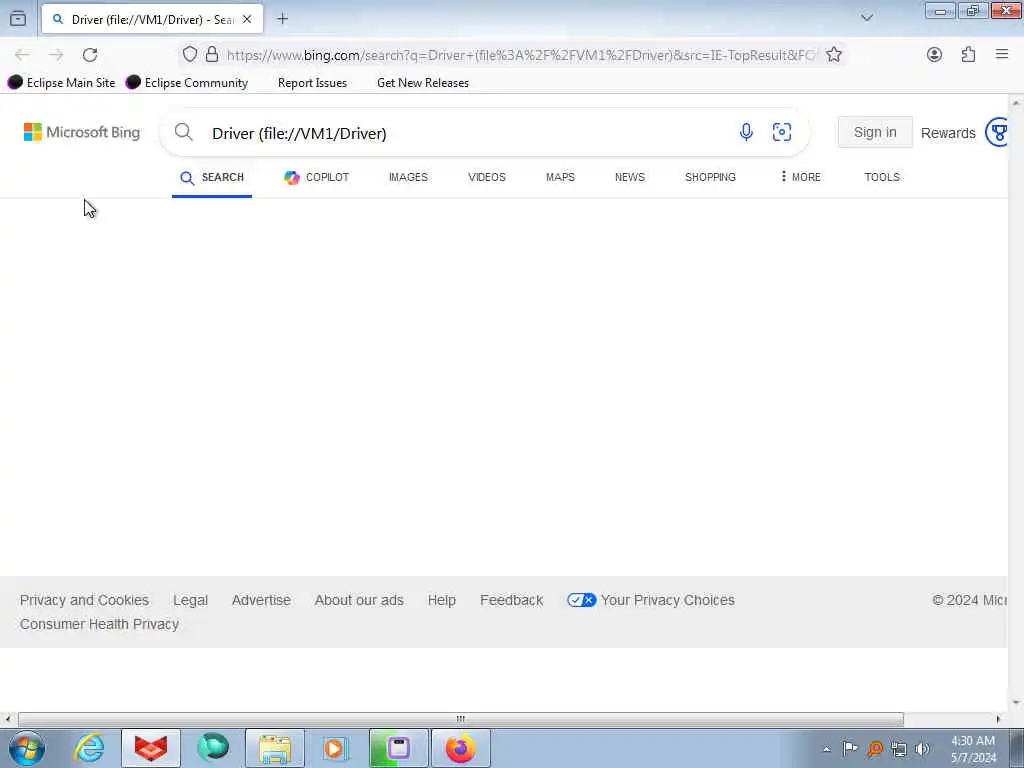
Task: Open the volume speaker tray icon
Action: tap(922, 749)
